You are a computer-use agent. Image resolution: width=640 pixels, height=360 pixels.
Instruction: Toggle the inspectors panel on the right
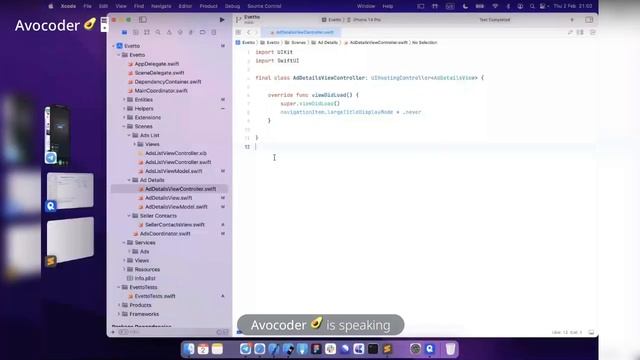point(589,20)
